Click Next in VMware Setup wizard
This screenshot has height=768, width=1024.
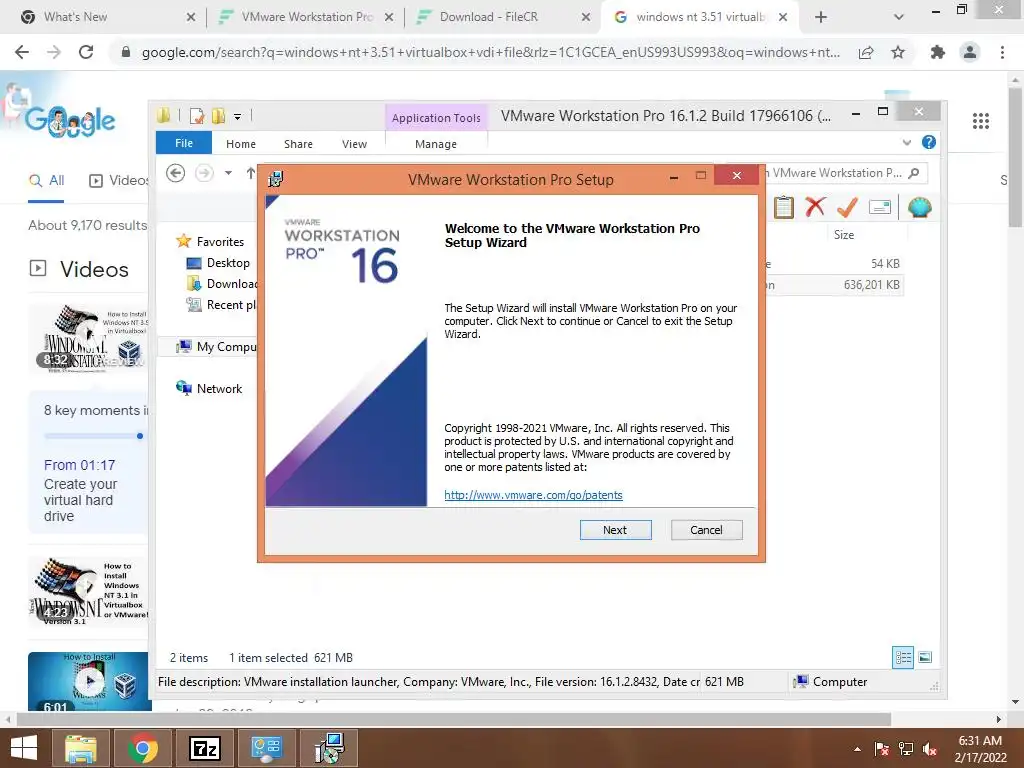point(615,530)
